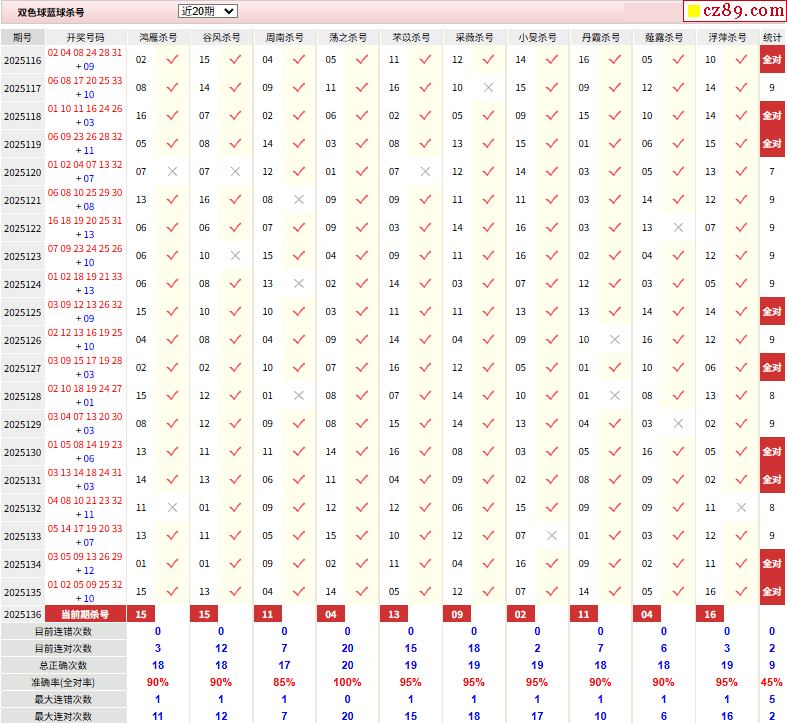Click the yellow square in cz89 logo
787x723 pixels.
click(x=693, y=12)
